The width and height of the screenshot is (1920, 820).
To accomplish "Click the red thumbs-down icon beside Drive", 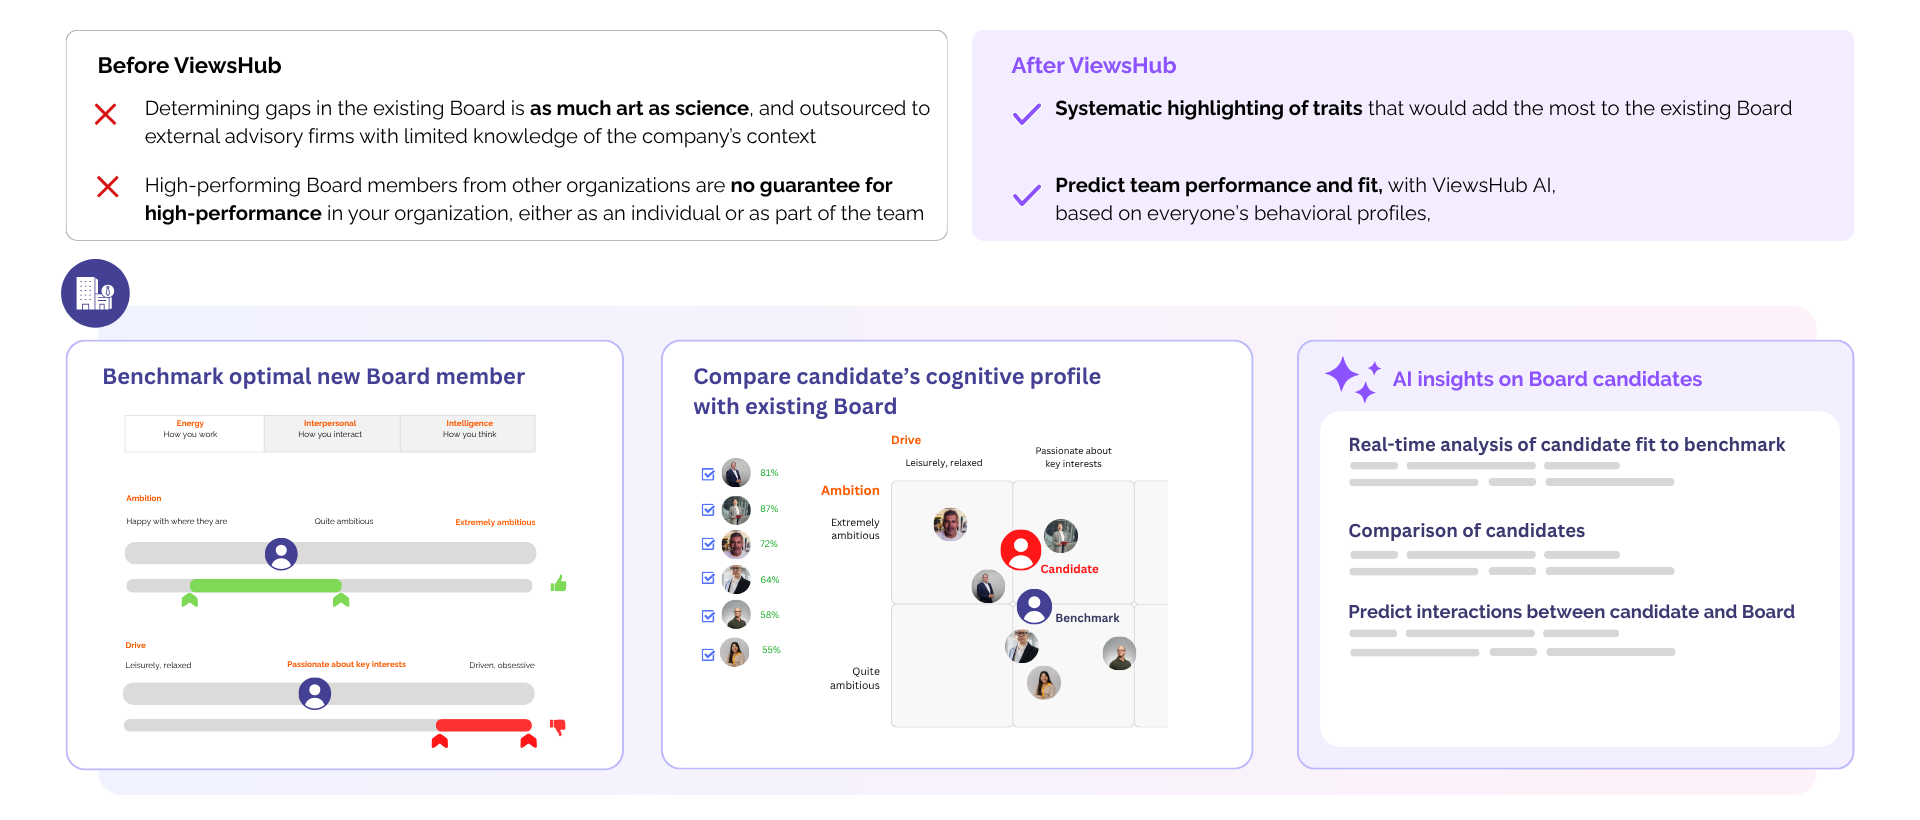I will [558, 727].
